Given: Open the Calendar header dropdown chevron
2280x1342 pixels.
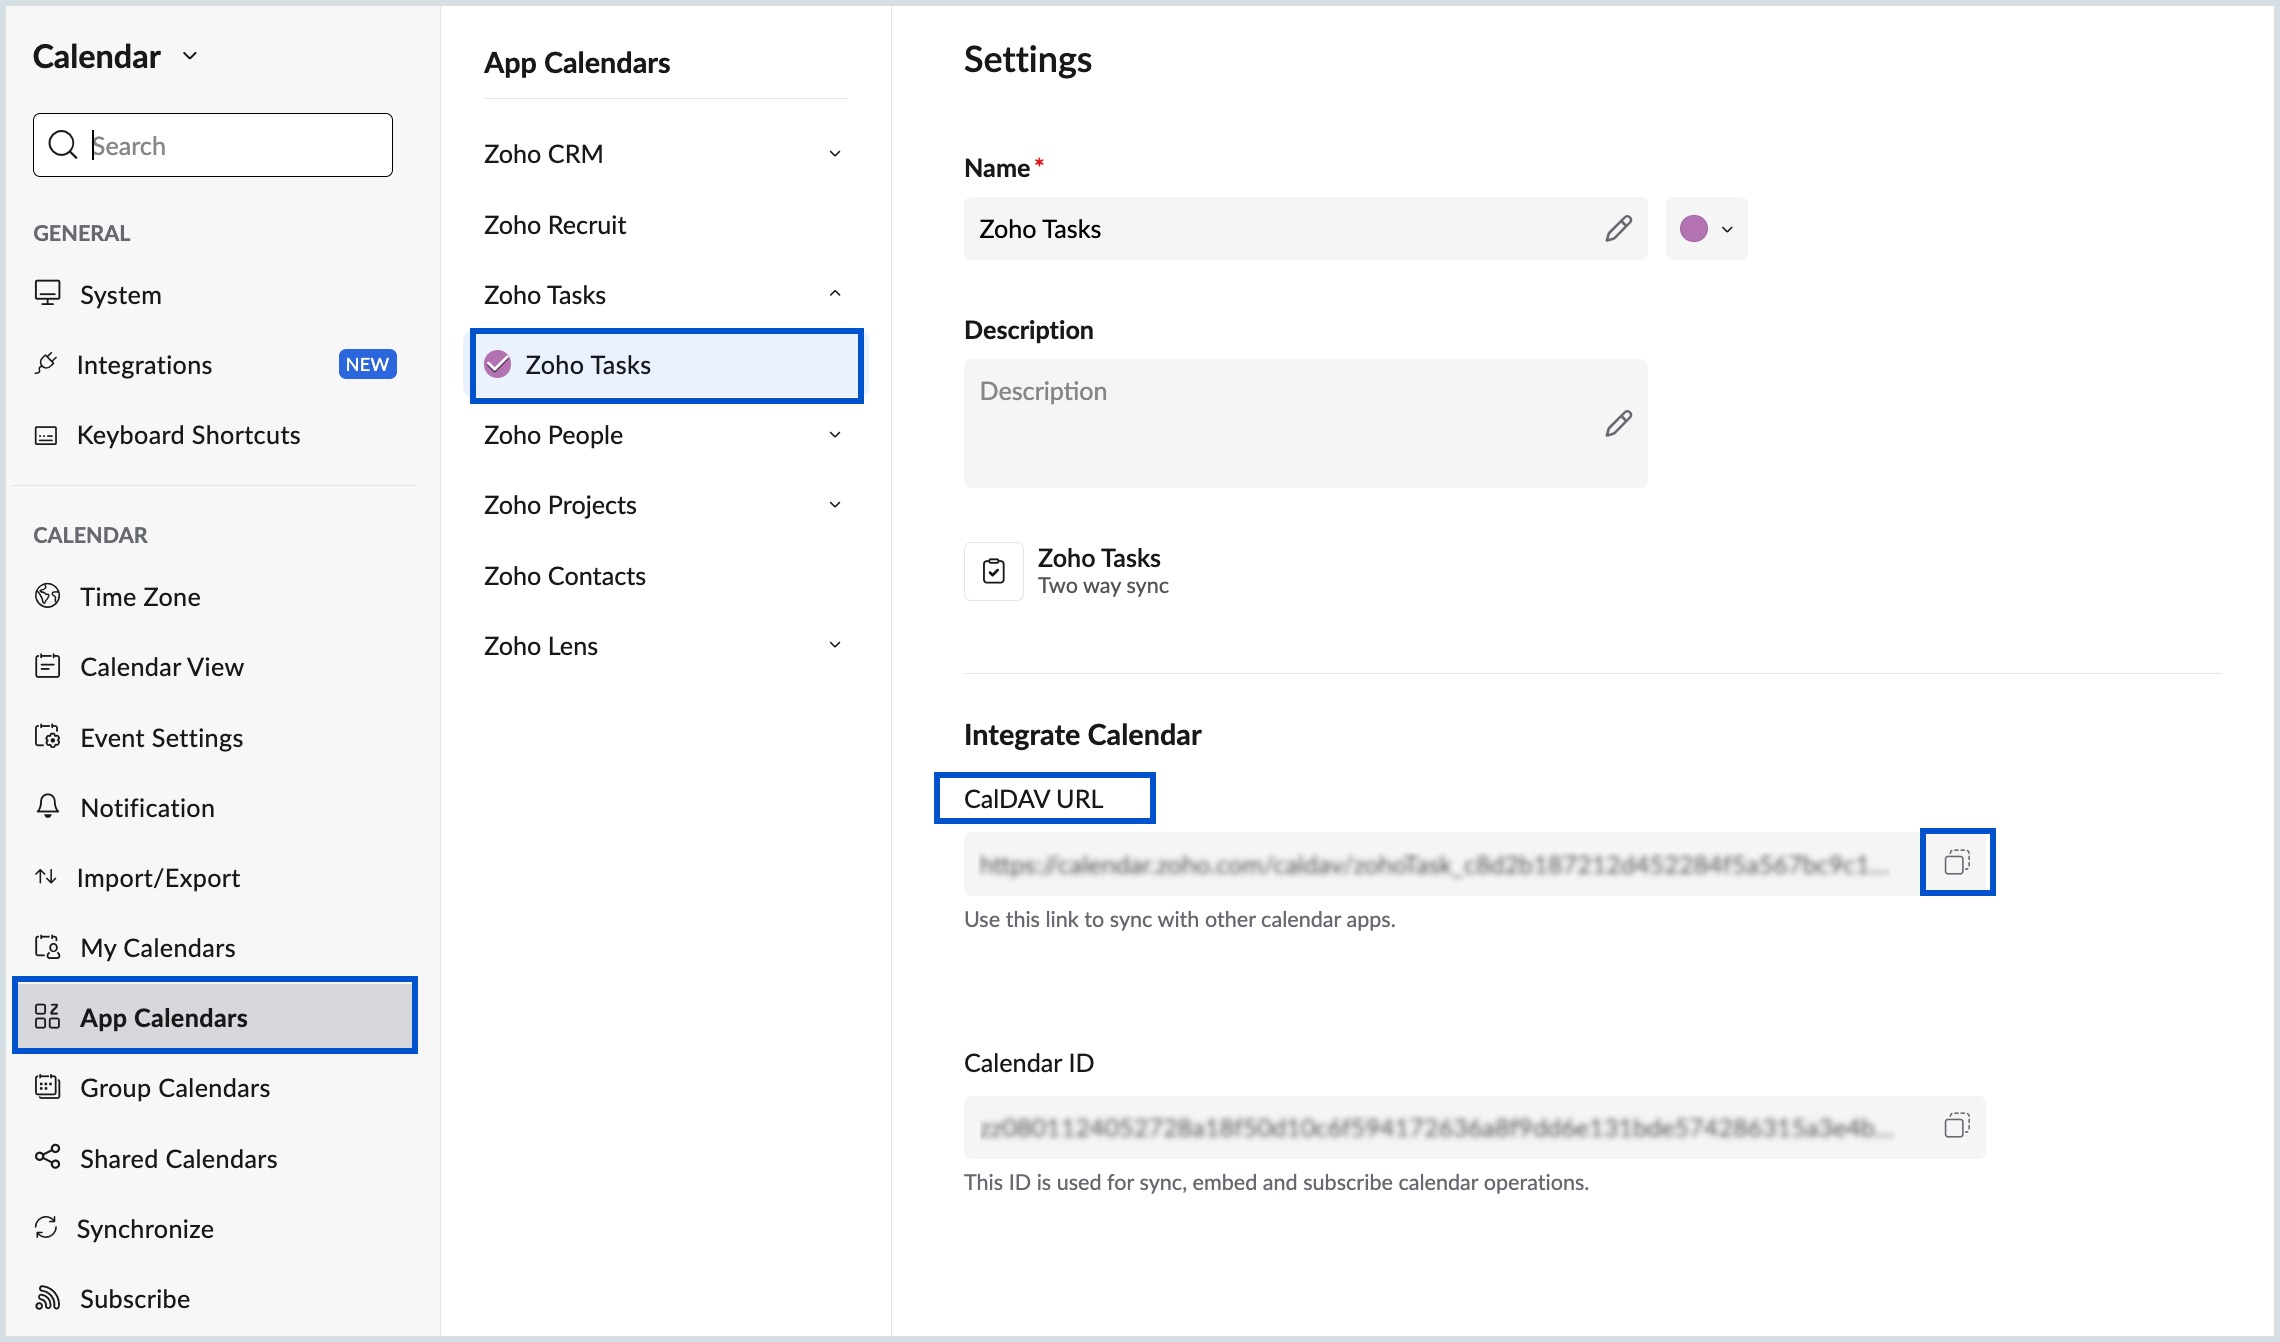Looking at the screenshot, I should click(x=190, y=56).
